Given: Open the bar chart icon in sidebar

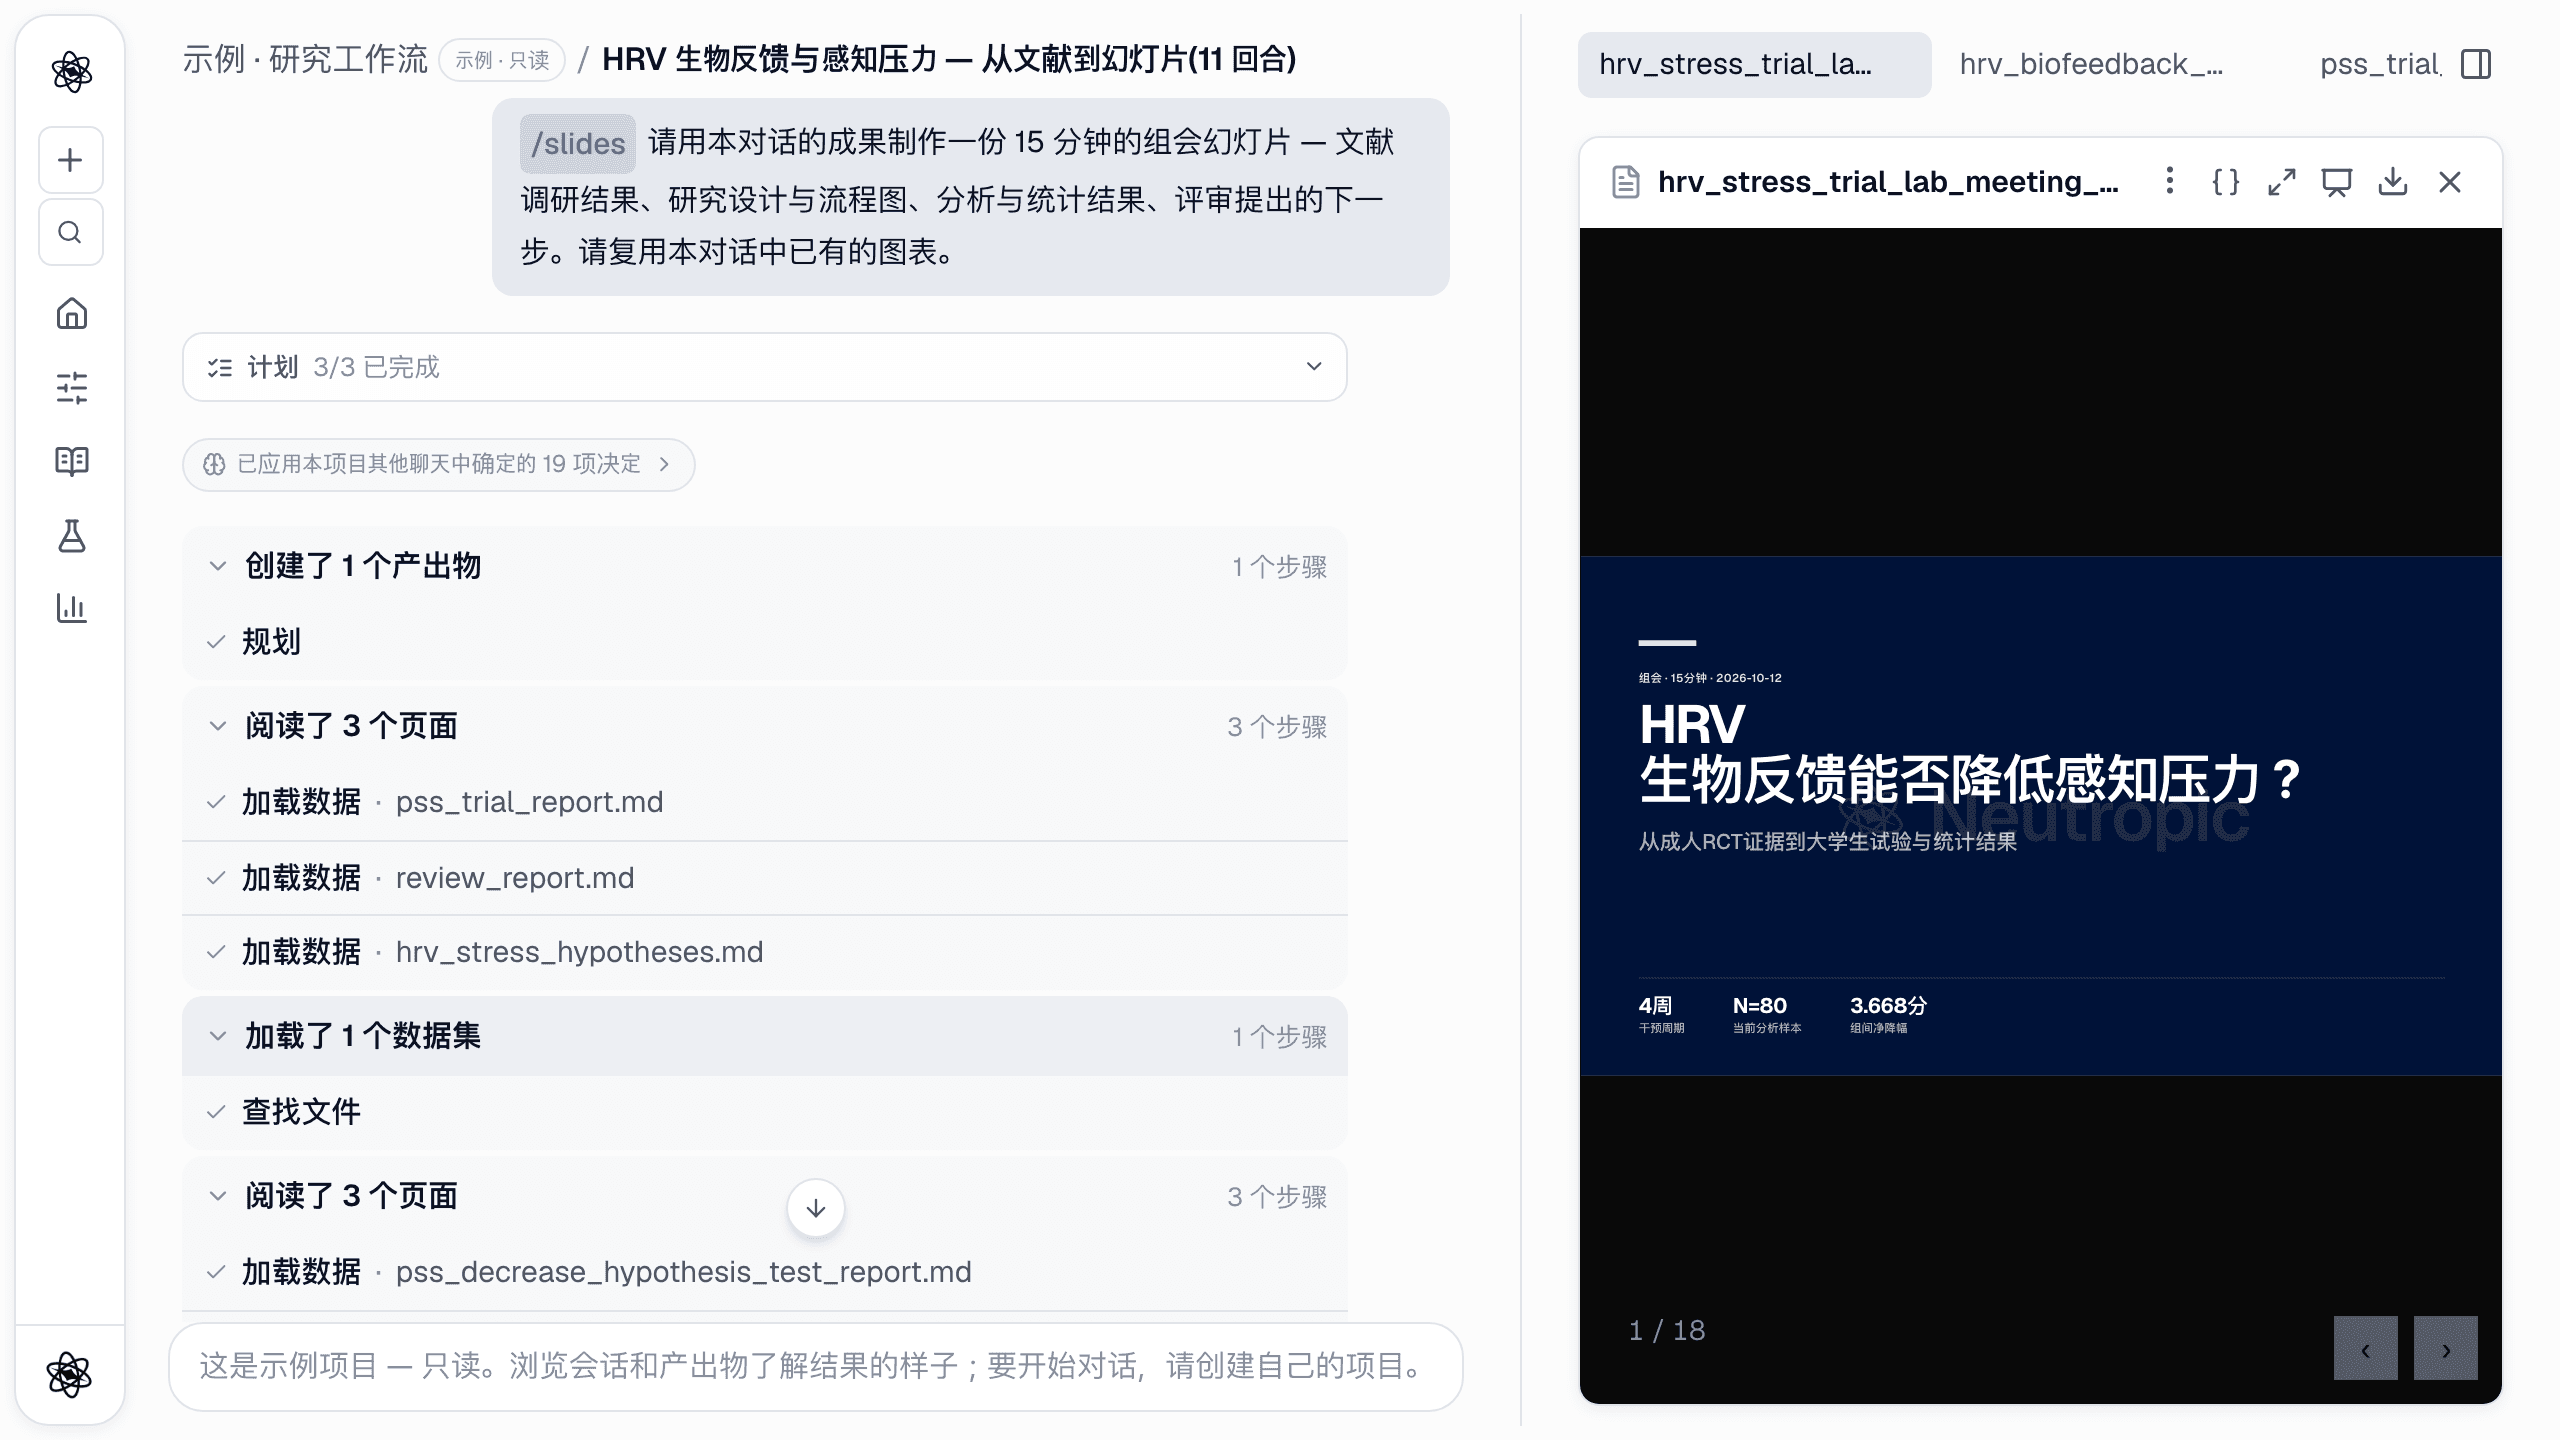Looking at the screenshot, I should [x=71, y=608].
